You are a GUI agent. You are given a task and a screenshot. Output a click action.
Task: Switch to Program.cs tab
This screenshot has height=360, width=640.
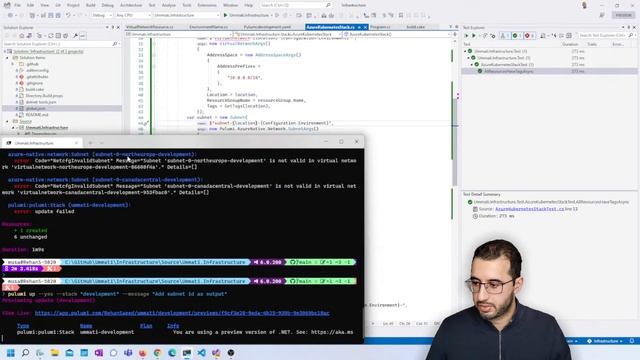point(380,27)
